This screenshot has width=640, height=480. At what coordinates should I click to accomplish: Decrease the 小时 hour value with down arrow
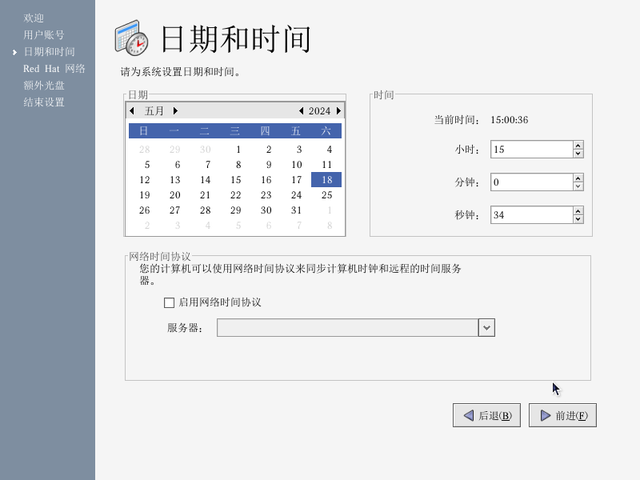coord(578,153)
